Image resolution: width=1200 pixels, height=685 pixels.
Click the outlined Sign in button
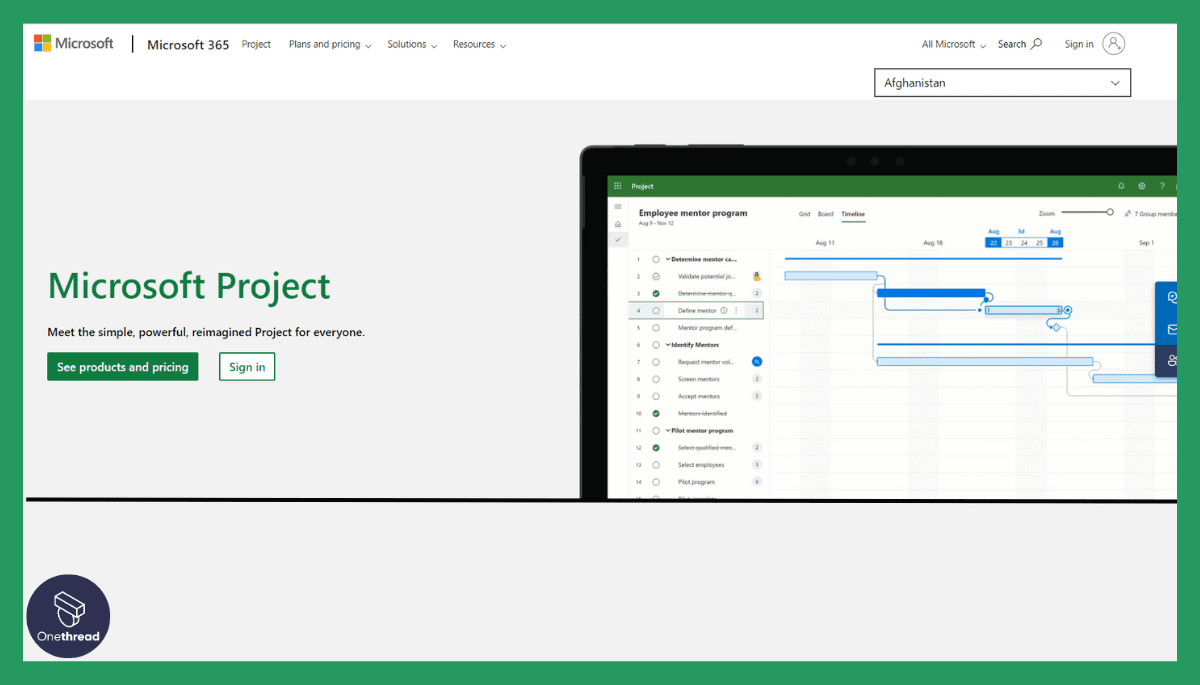click(x=247, y=367)
